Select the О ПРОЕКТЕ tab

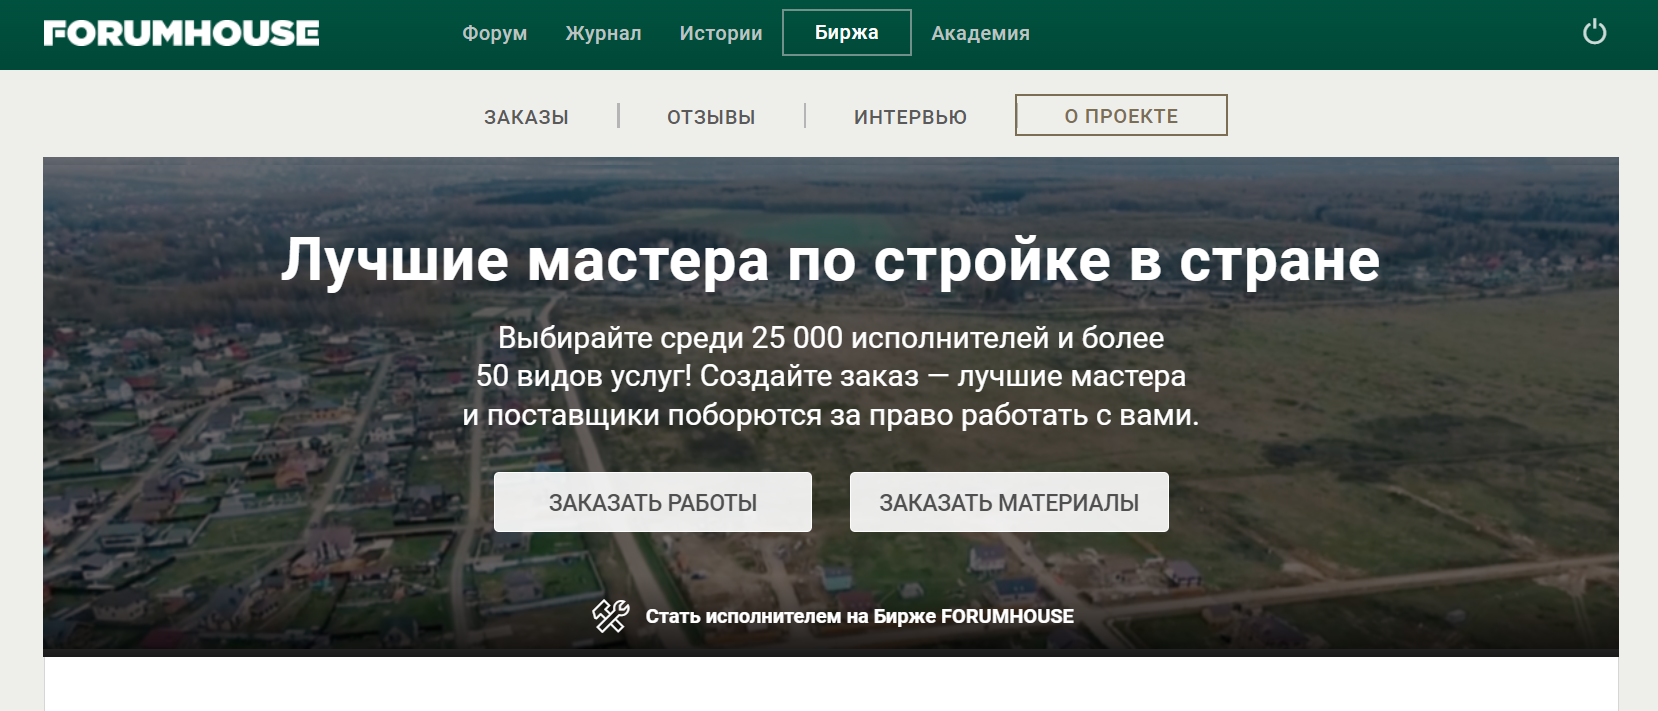(x=1120, y=116)
